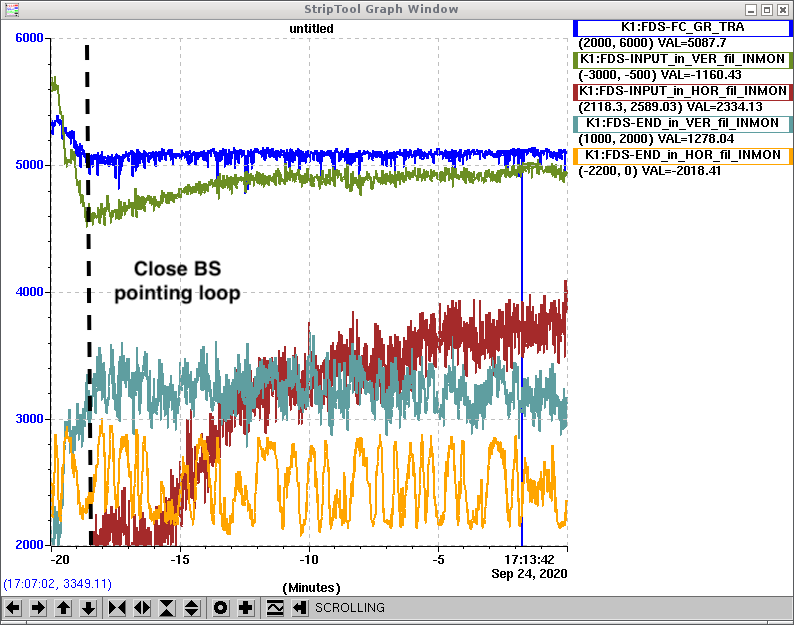Click the 2000 y-axis tick label
This screenshot has height=625, width=794.
click(x=29, y=544)
